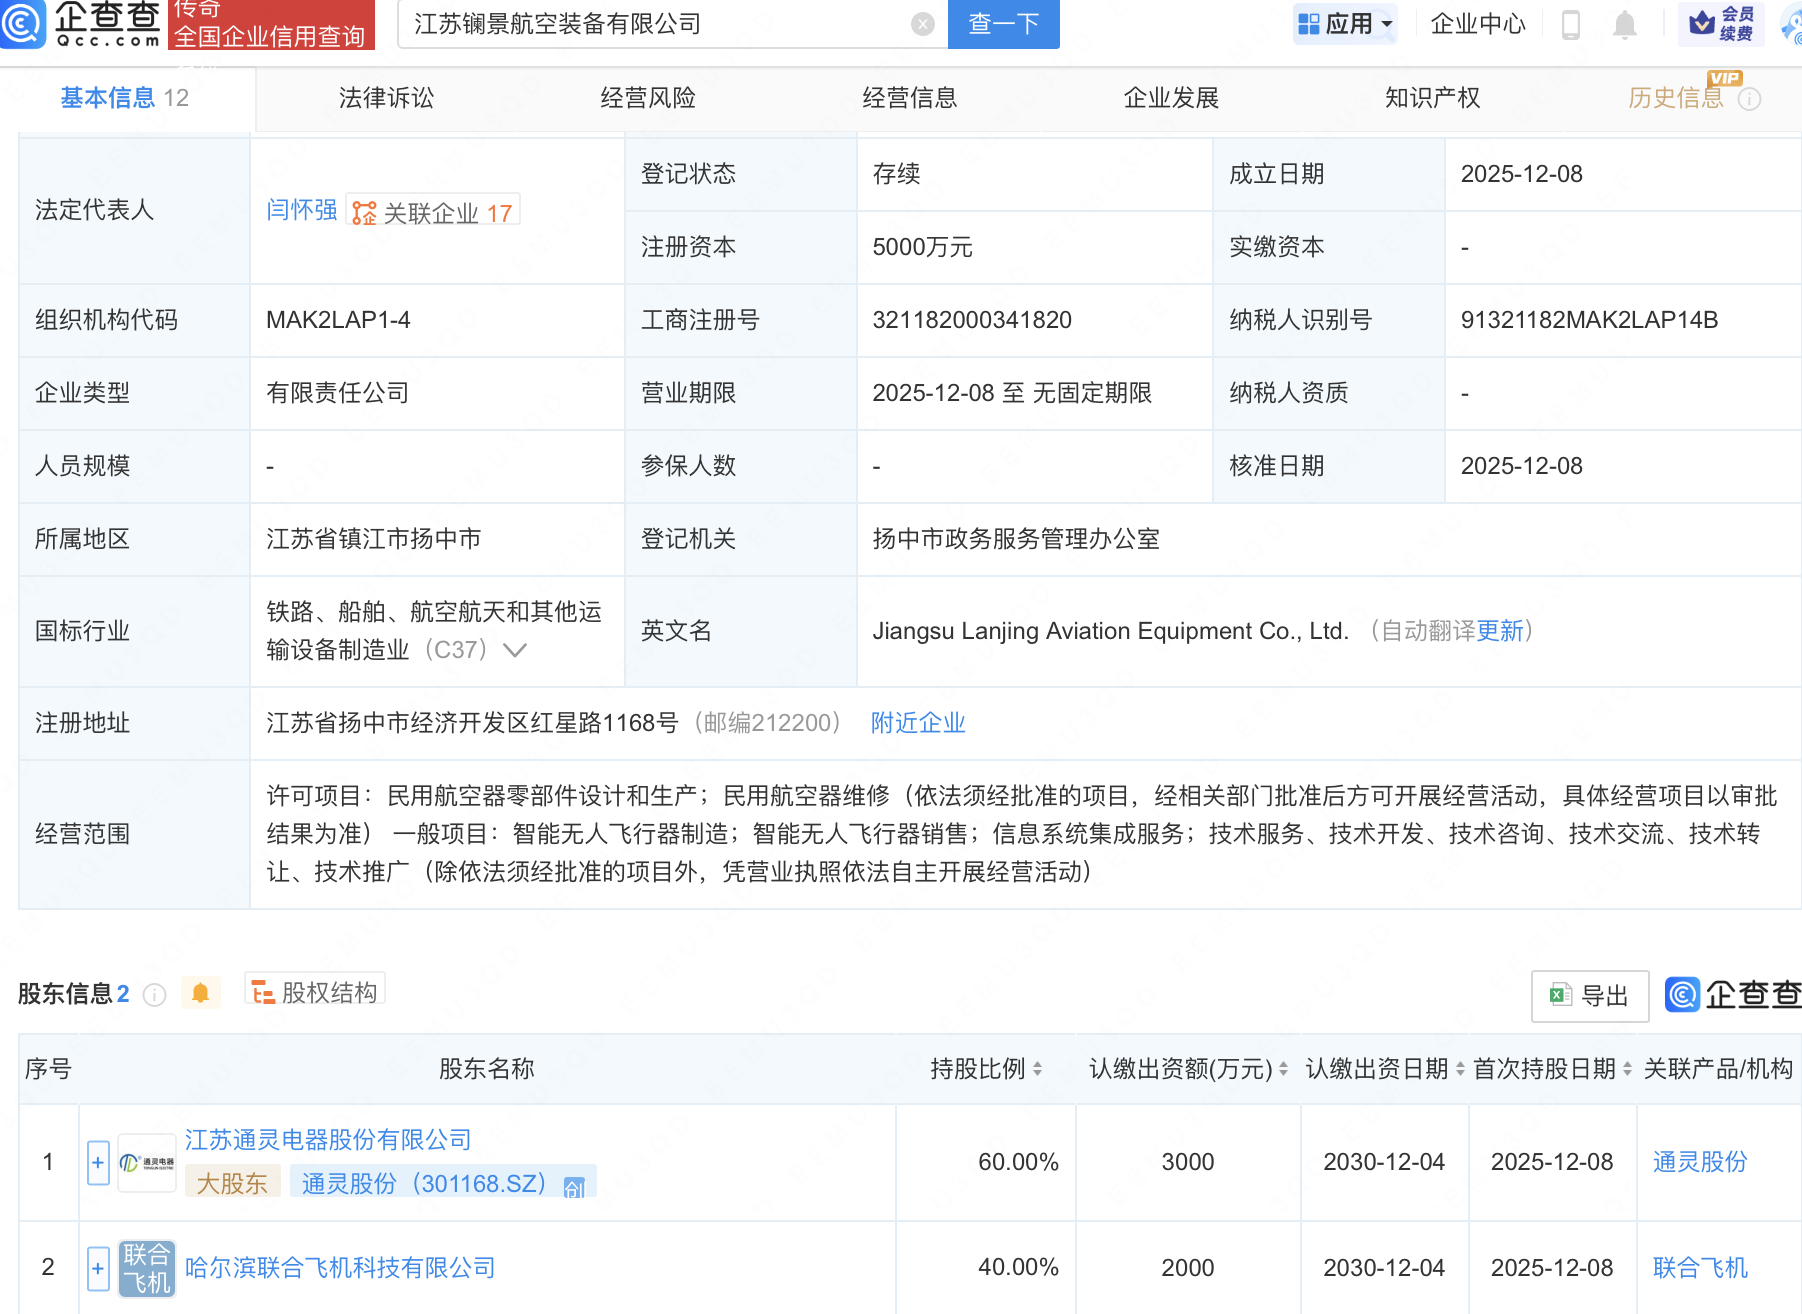Open the 关联企业 network icon next to 闫怀强
The width and height of the screenshot is (1802, 1314).
(x=365, y=211)
